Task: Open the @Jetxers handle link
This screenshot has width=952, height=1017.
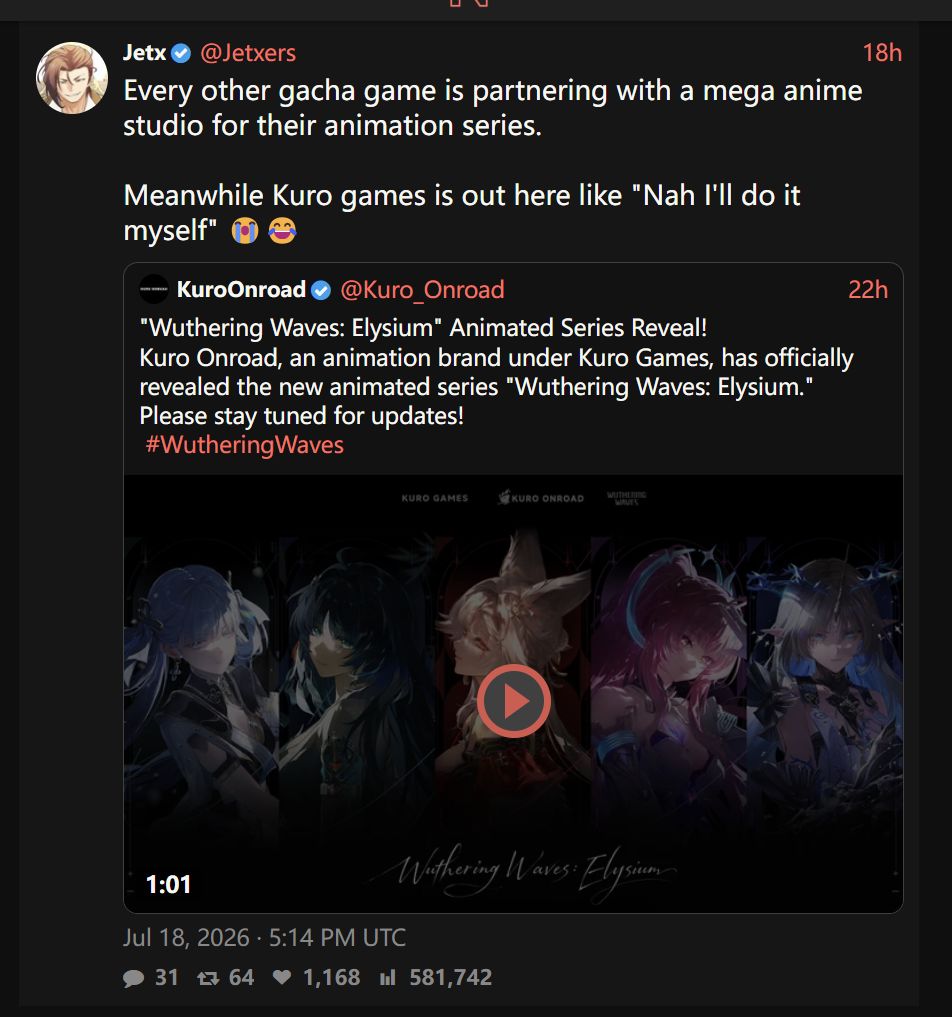Action: pos(248,53)
